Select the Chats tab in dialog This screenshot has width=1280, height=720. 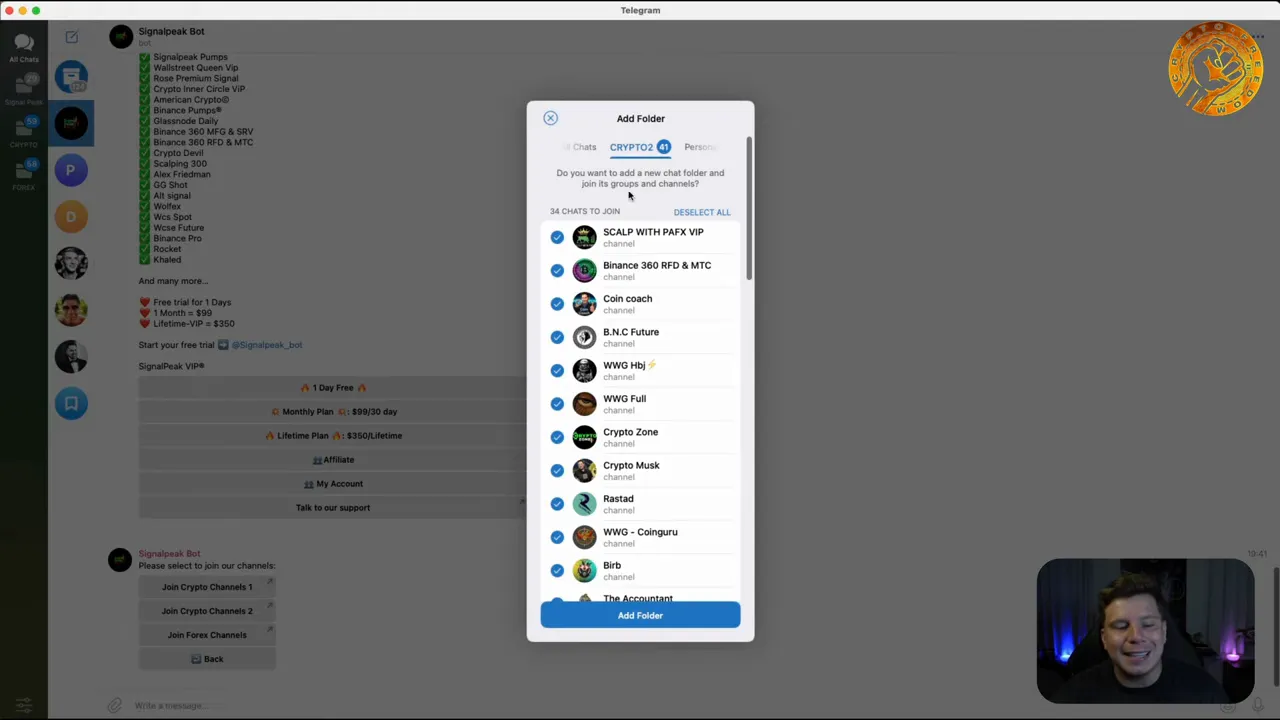[582, 147]
